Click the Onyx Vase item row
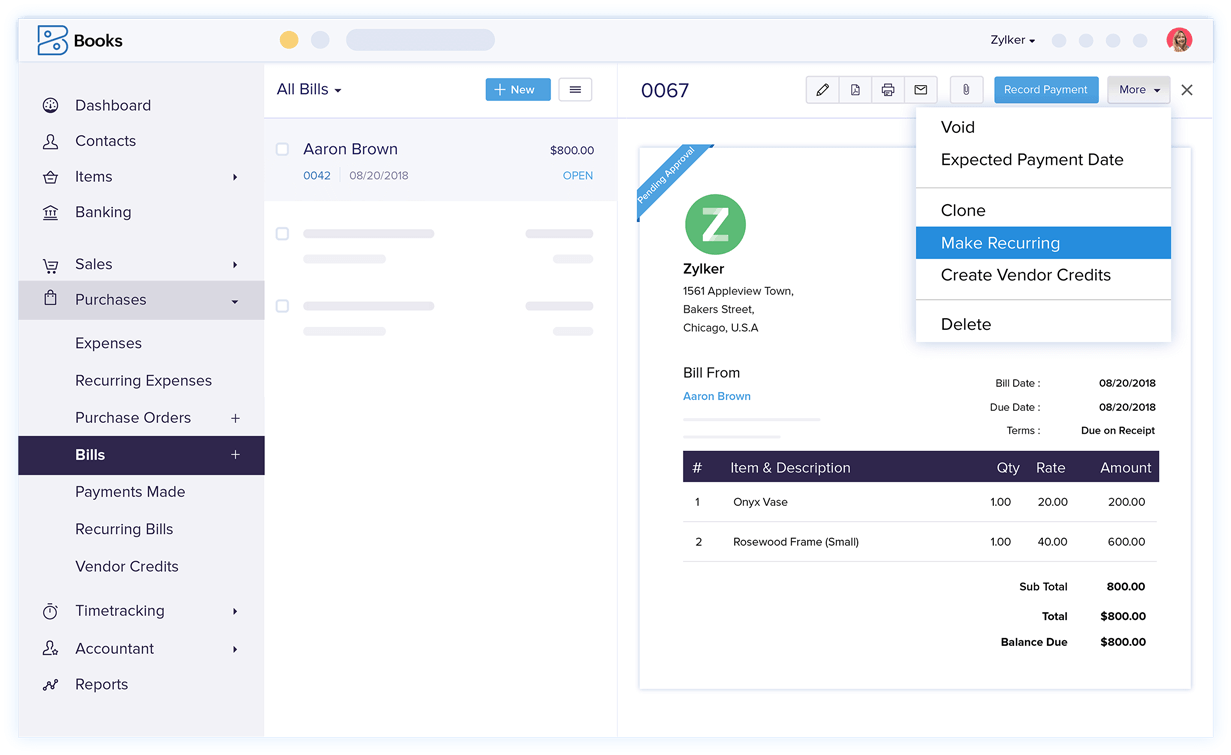Viewport: 1231px width, 755px height. 920,502
